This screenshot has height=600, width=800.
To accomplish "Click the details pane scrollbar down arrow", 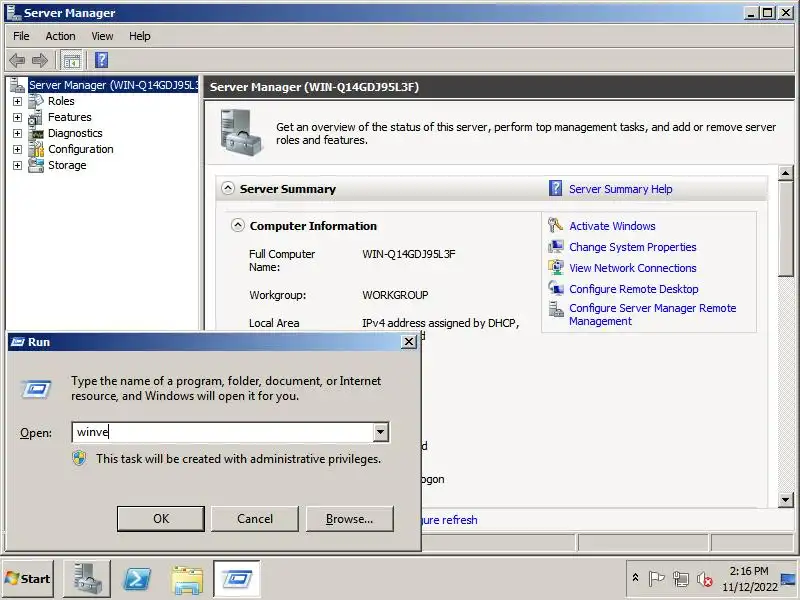I will point(786,499).
